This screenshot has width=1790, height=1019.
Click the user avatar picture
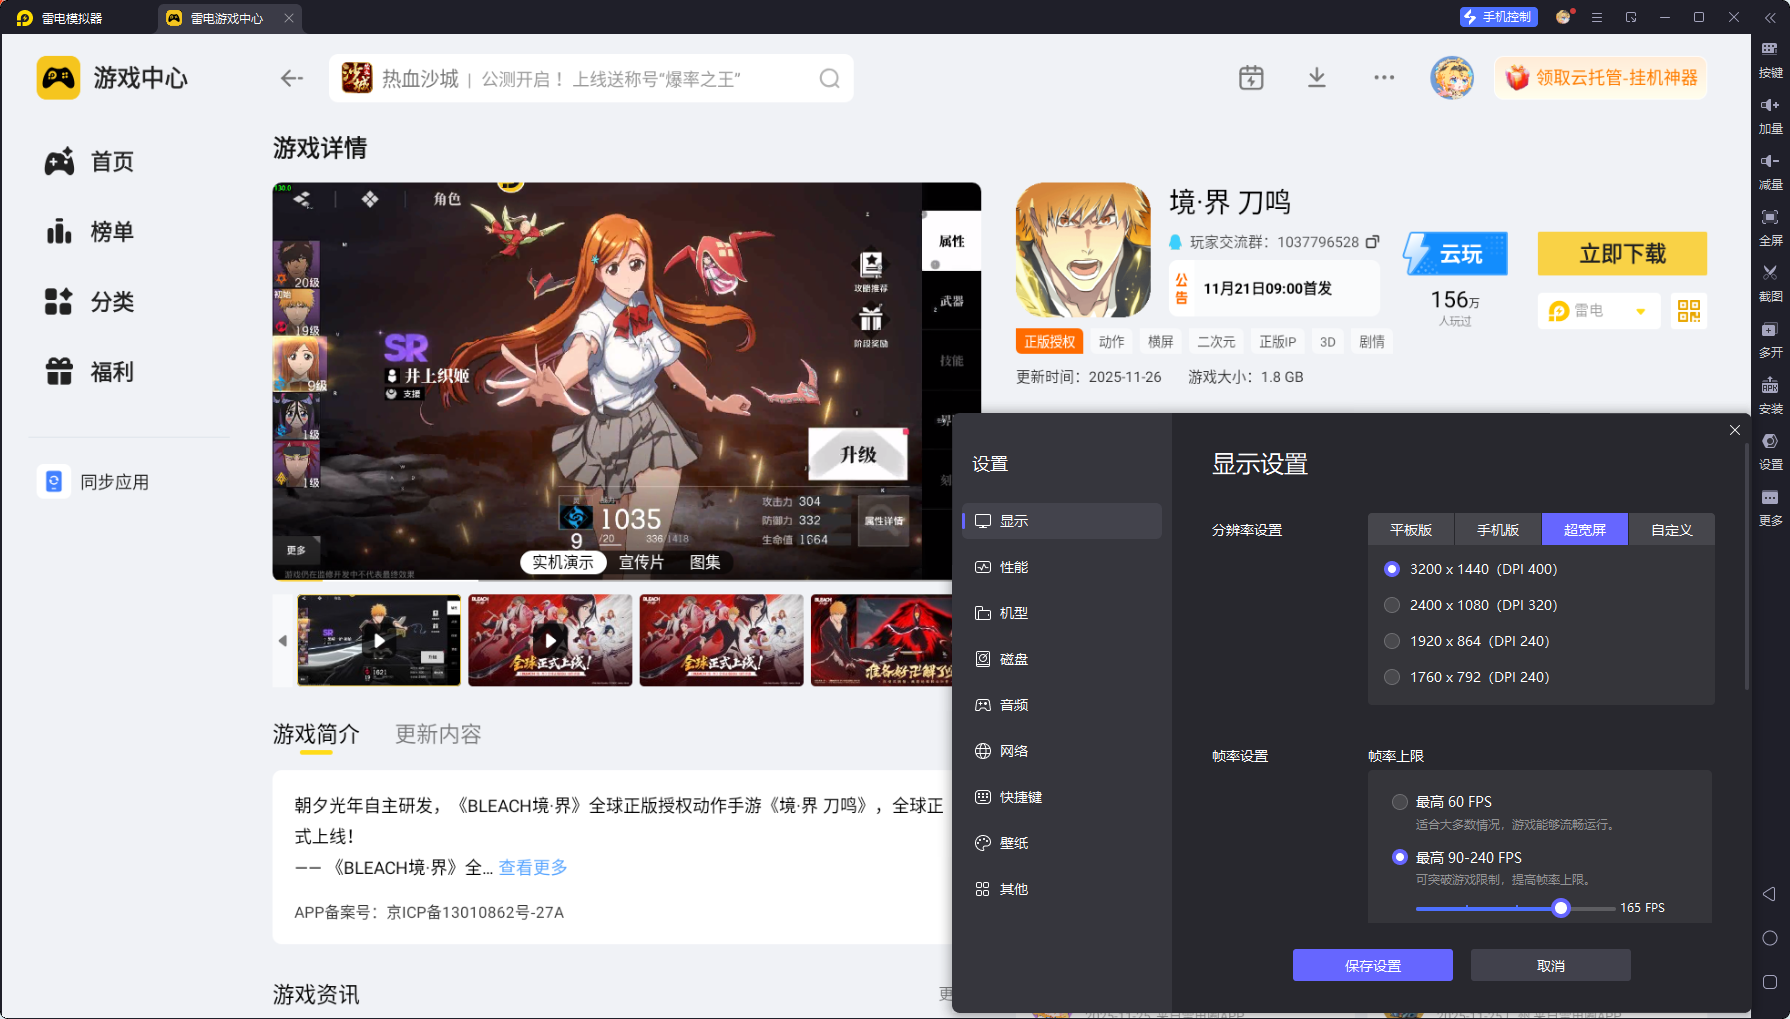point(1452,78)
